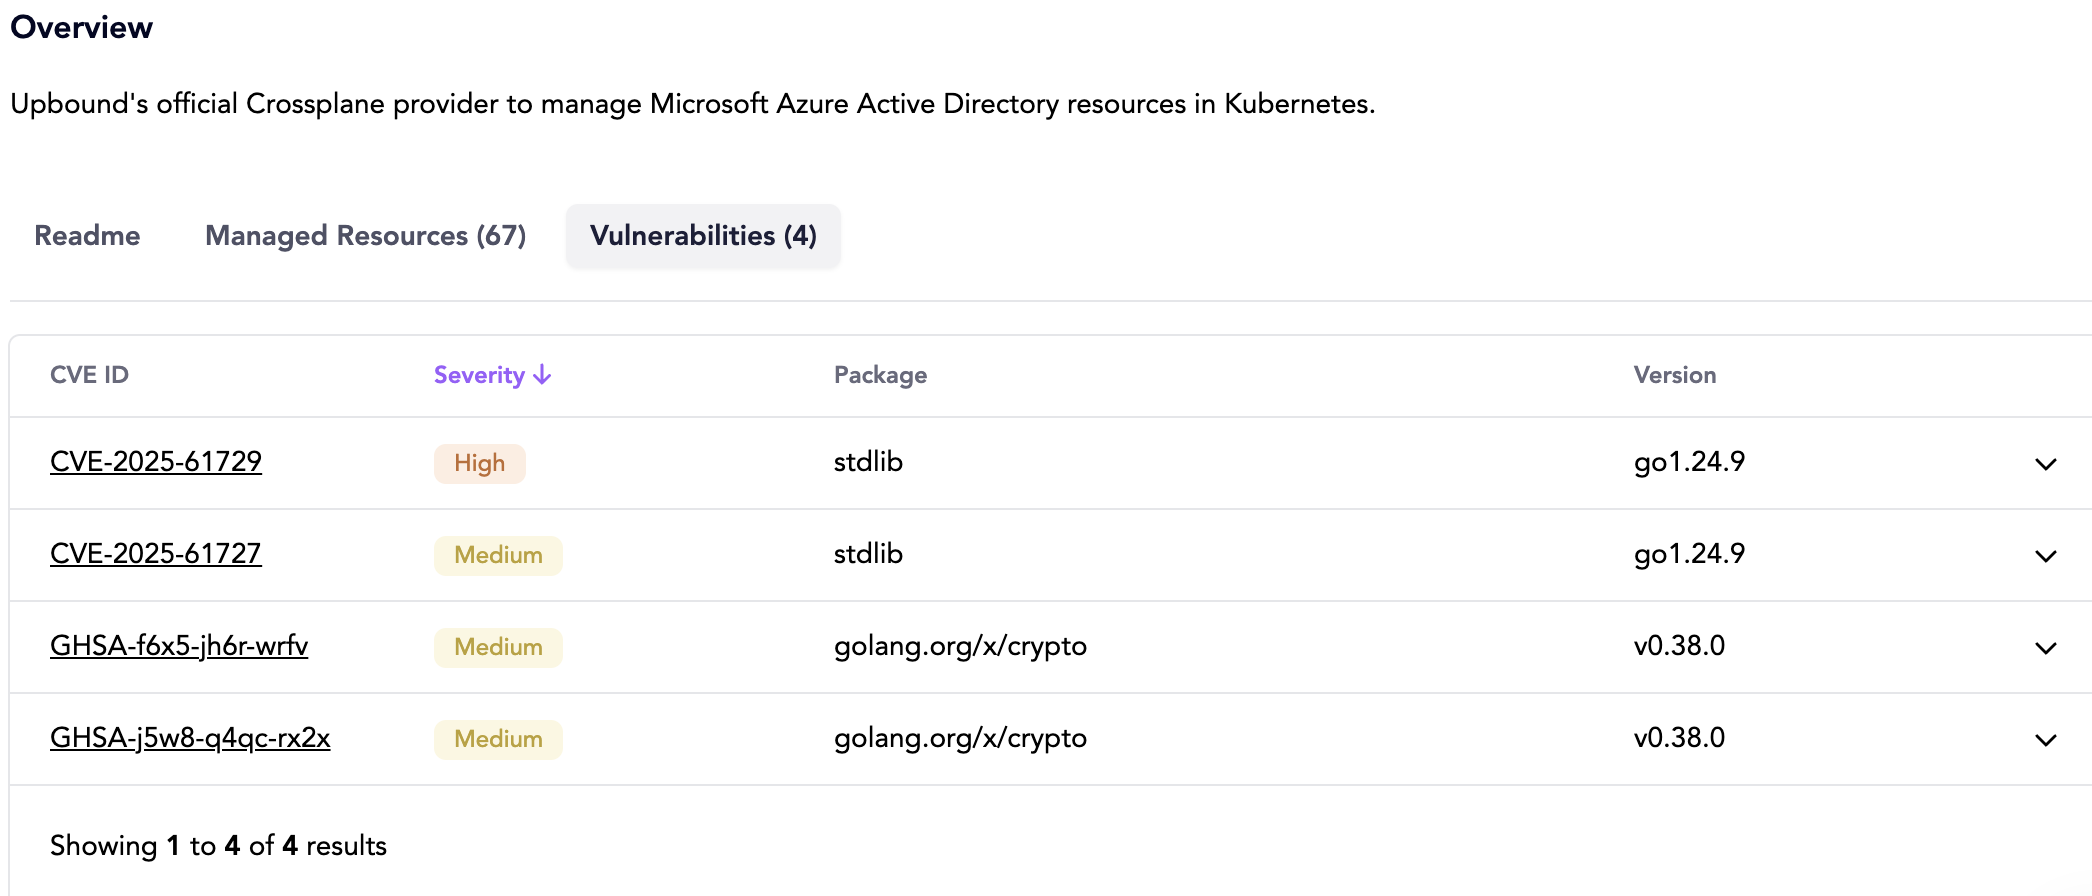Click the Package column header

coord(880,375)
